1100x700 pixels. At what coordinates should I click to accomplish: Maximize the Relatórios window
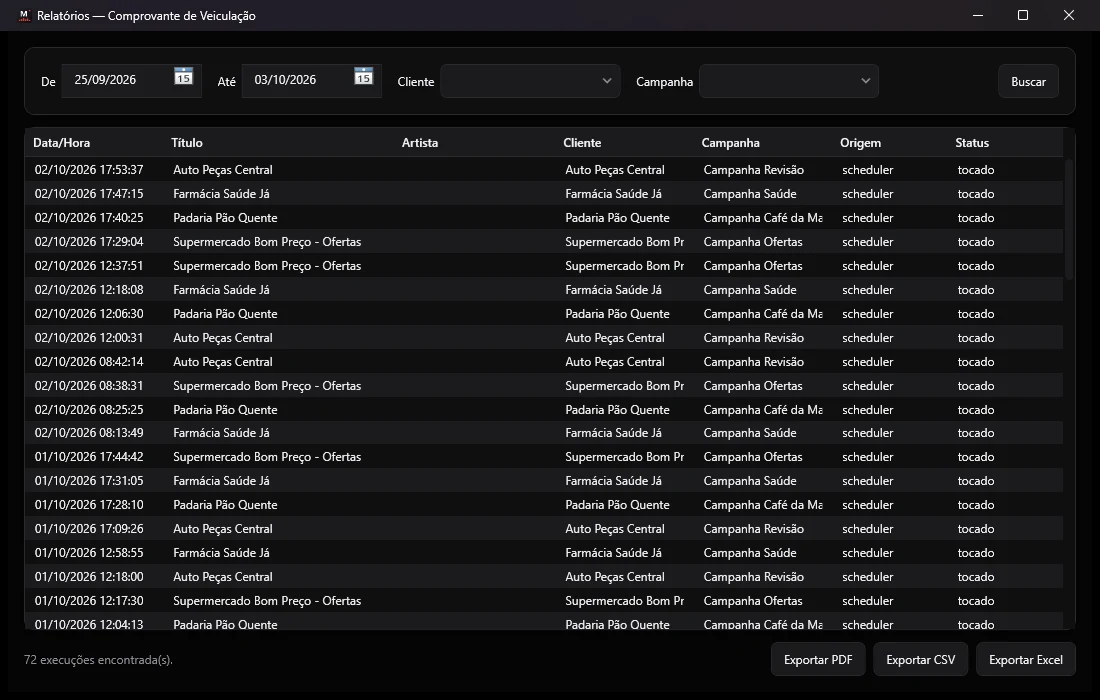[x=1023, y=15]
